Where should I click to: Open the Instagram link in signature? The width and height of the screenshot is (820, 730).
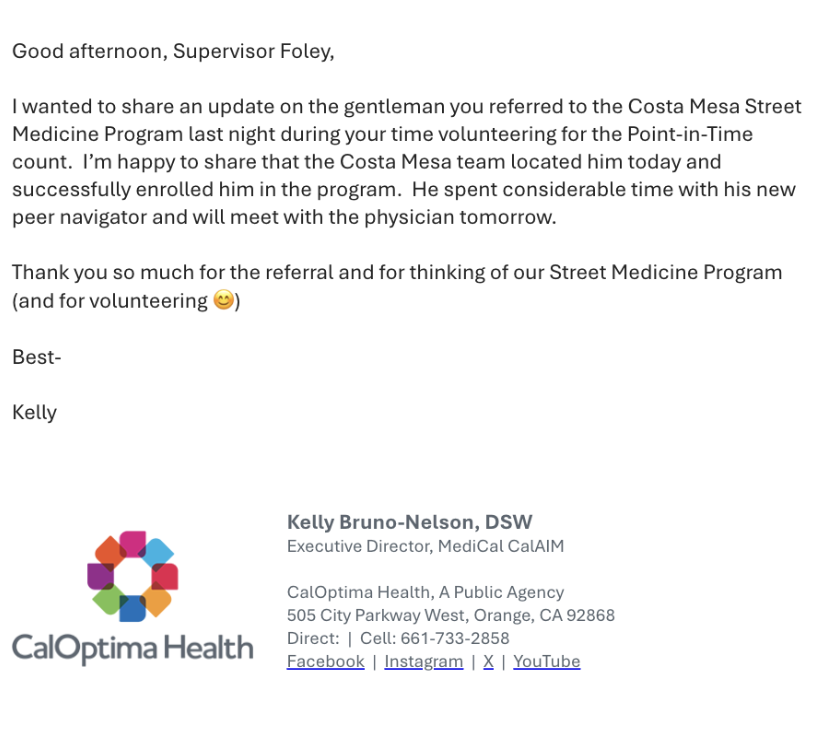tap(423, 661)
